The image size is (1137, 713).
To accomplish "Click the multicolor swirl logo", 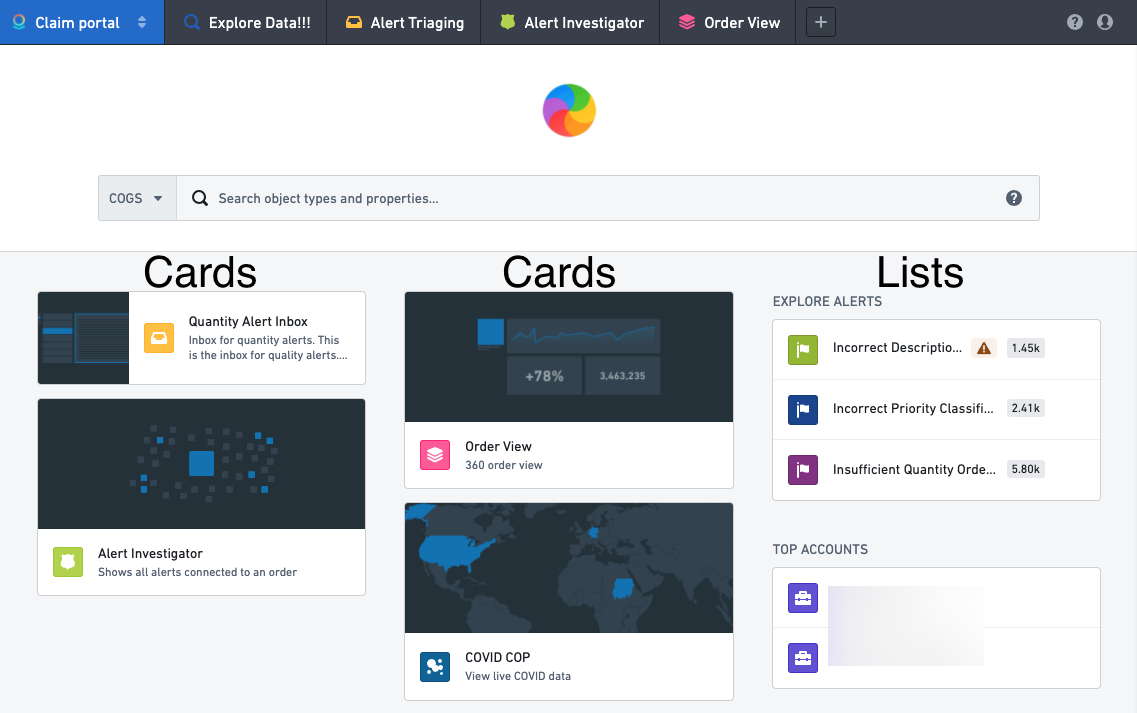I will [569, 110].
